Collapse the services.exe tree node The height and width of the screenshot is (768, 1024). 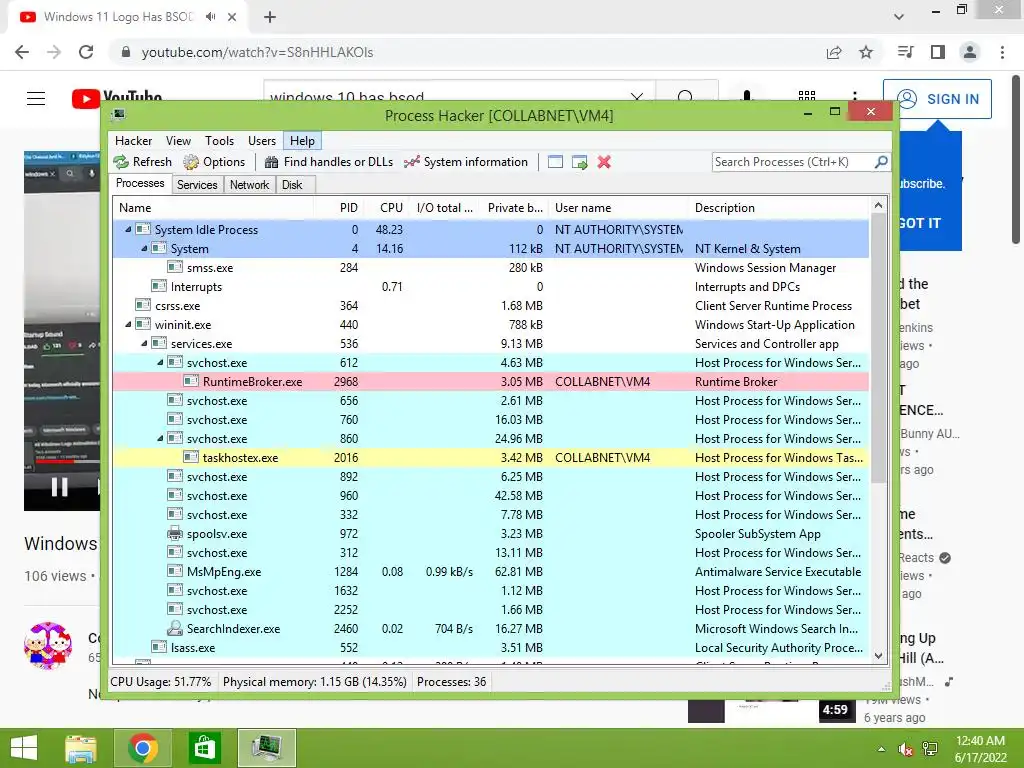click(x=144, y=344)
